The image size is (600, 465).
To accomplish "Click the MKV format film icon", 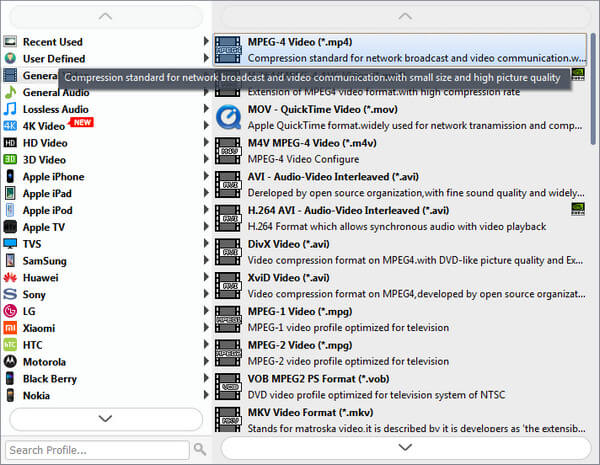I will (228, 419).
